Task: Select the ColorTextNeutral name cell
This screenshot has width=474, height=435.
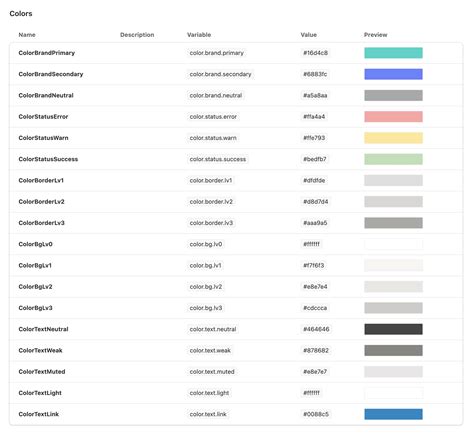Action: (x=43, y=329)
